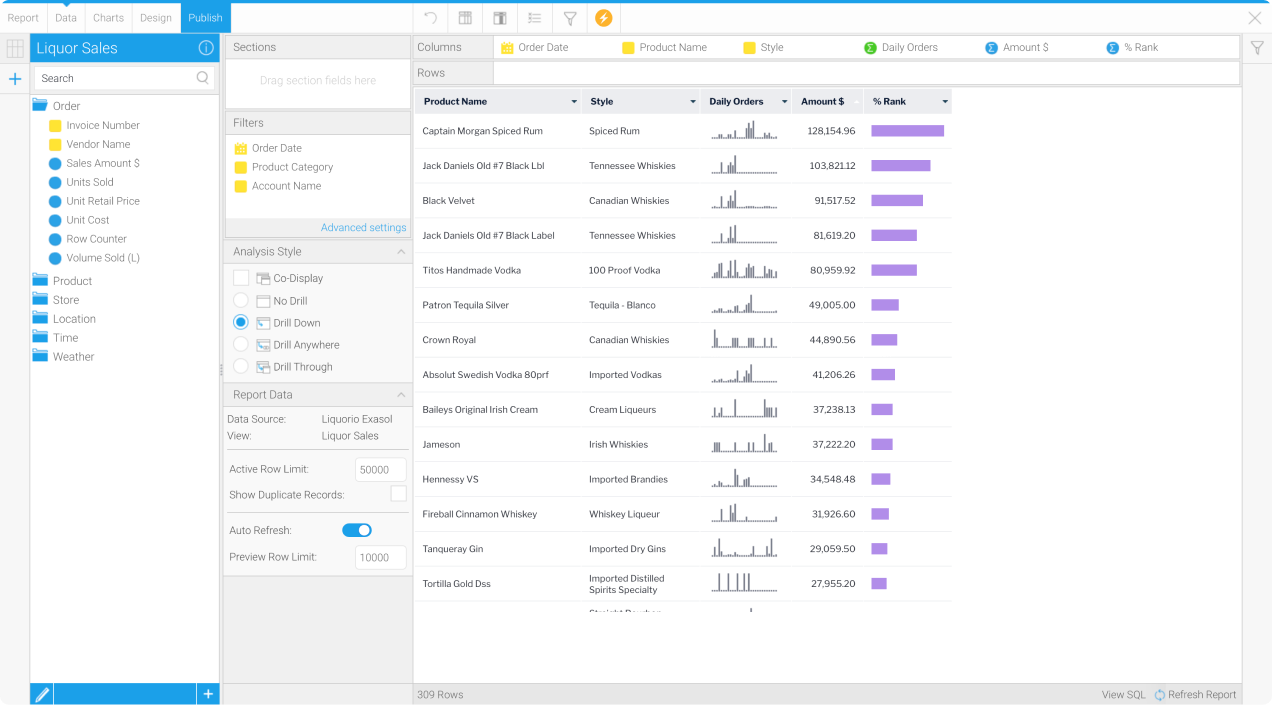
Task: Click the orange lightning refresh icon
Action: [603, 17]
